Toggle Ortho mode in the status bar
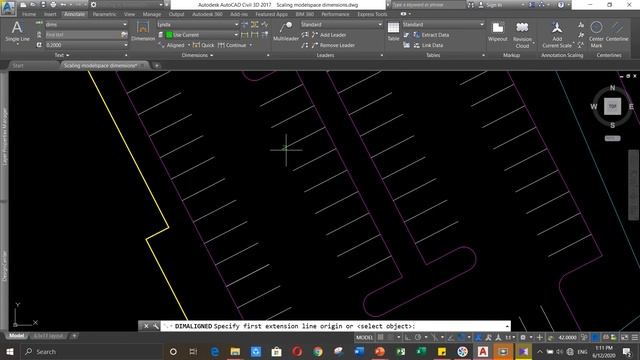The image size is (640, 360). coord(407,337)
